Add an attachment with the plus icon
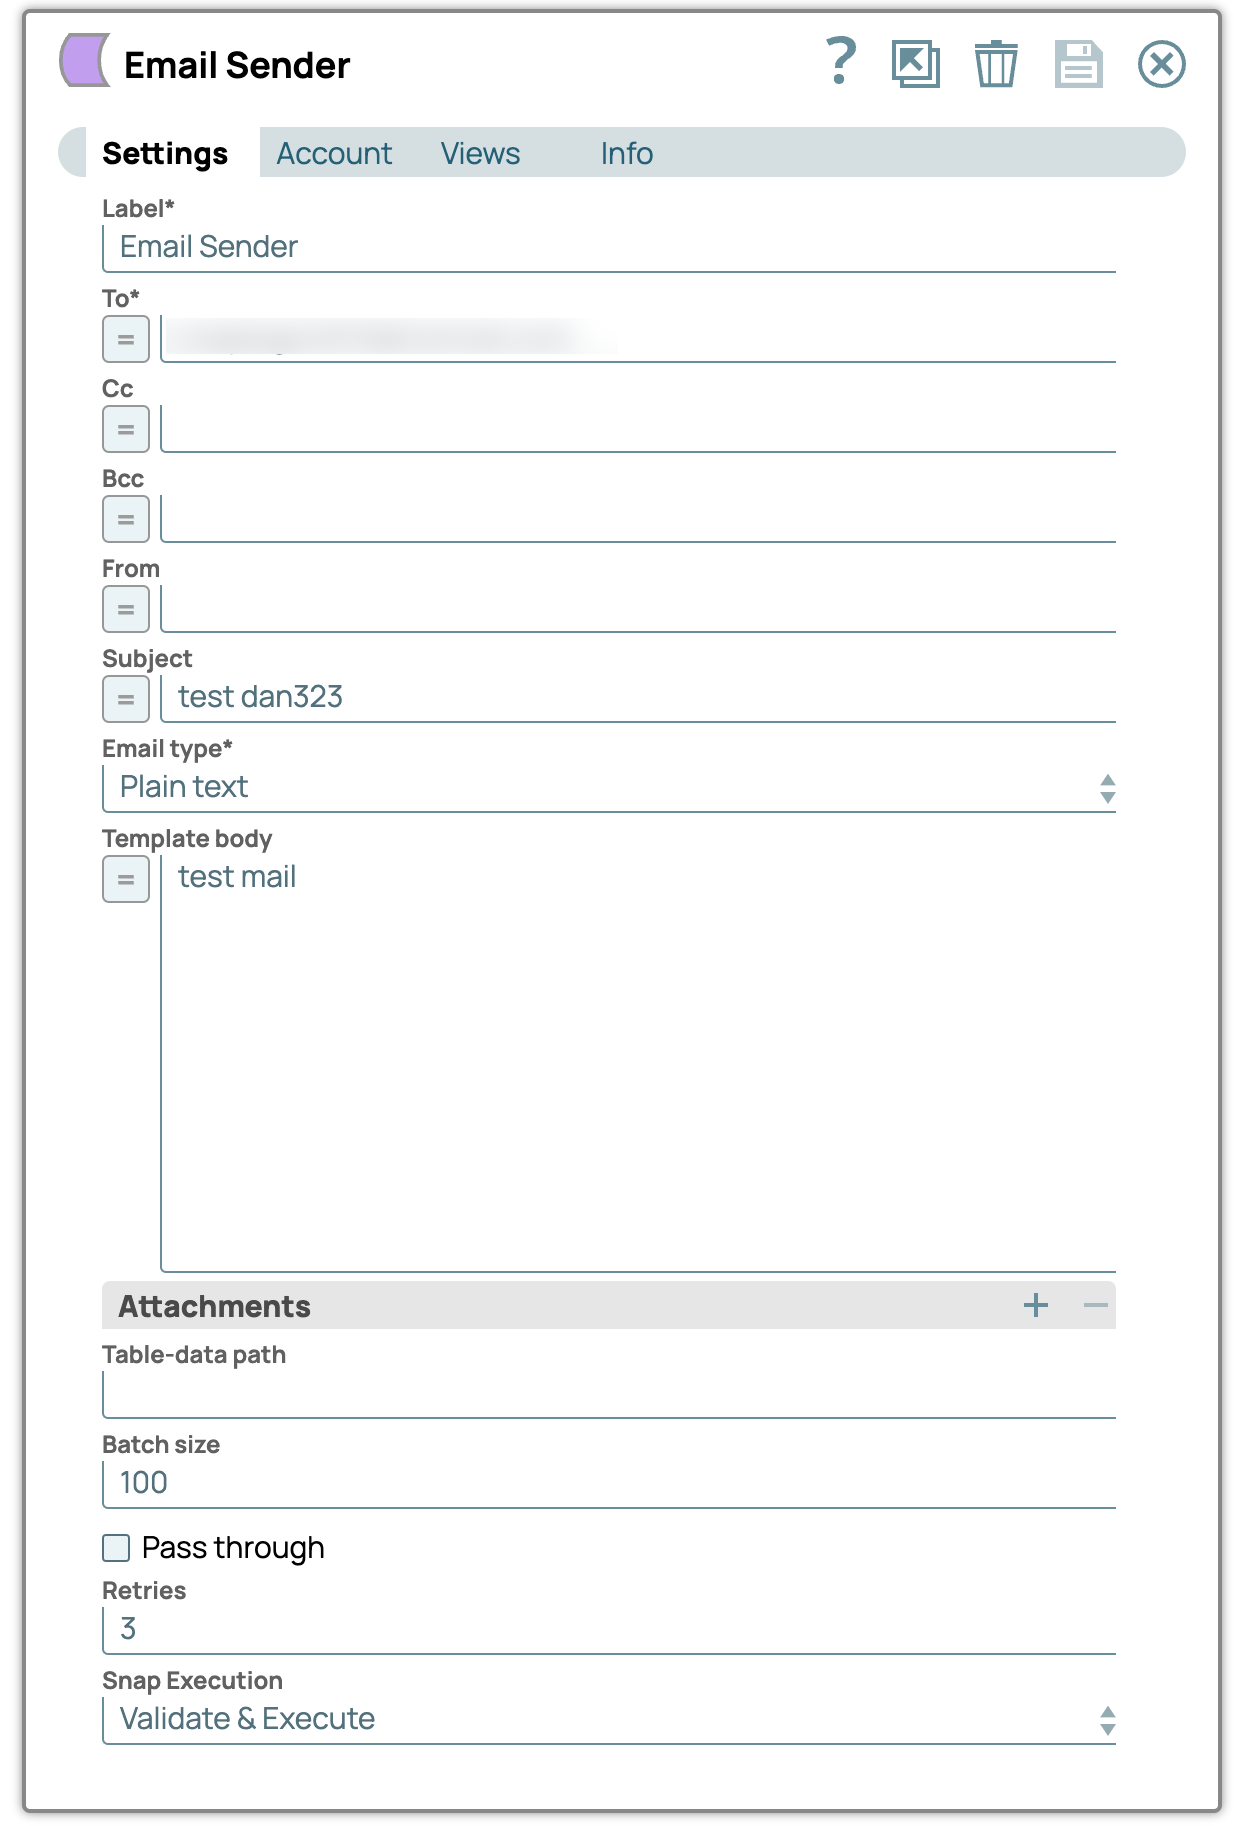The image size is (1234, 1826). 1036,1305
